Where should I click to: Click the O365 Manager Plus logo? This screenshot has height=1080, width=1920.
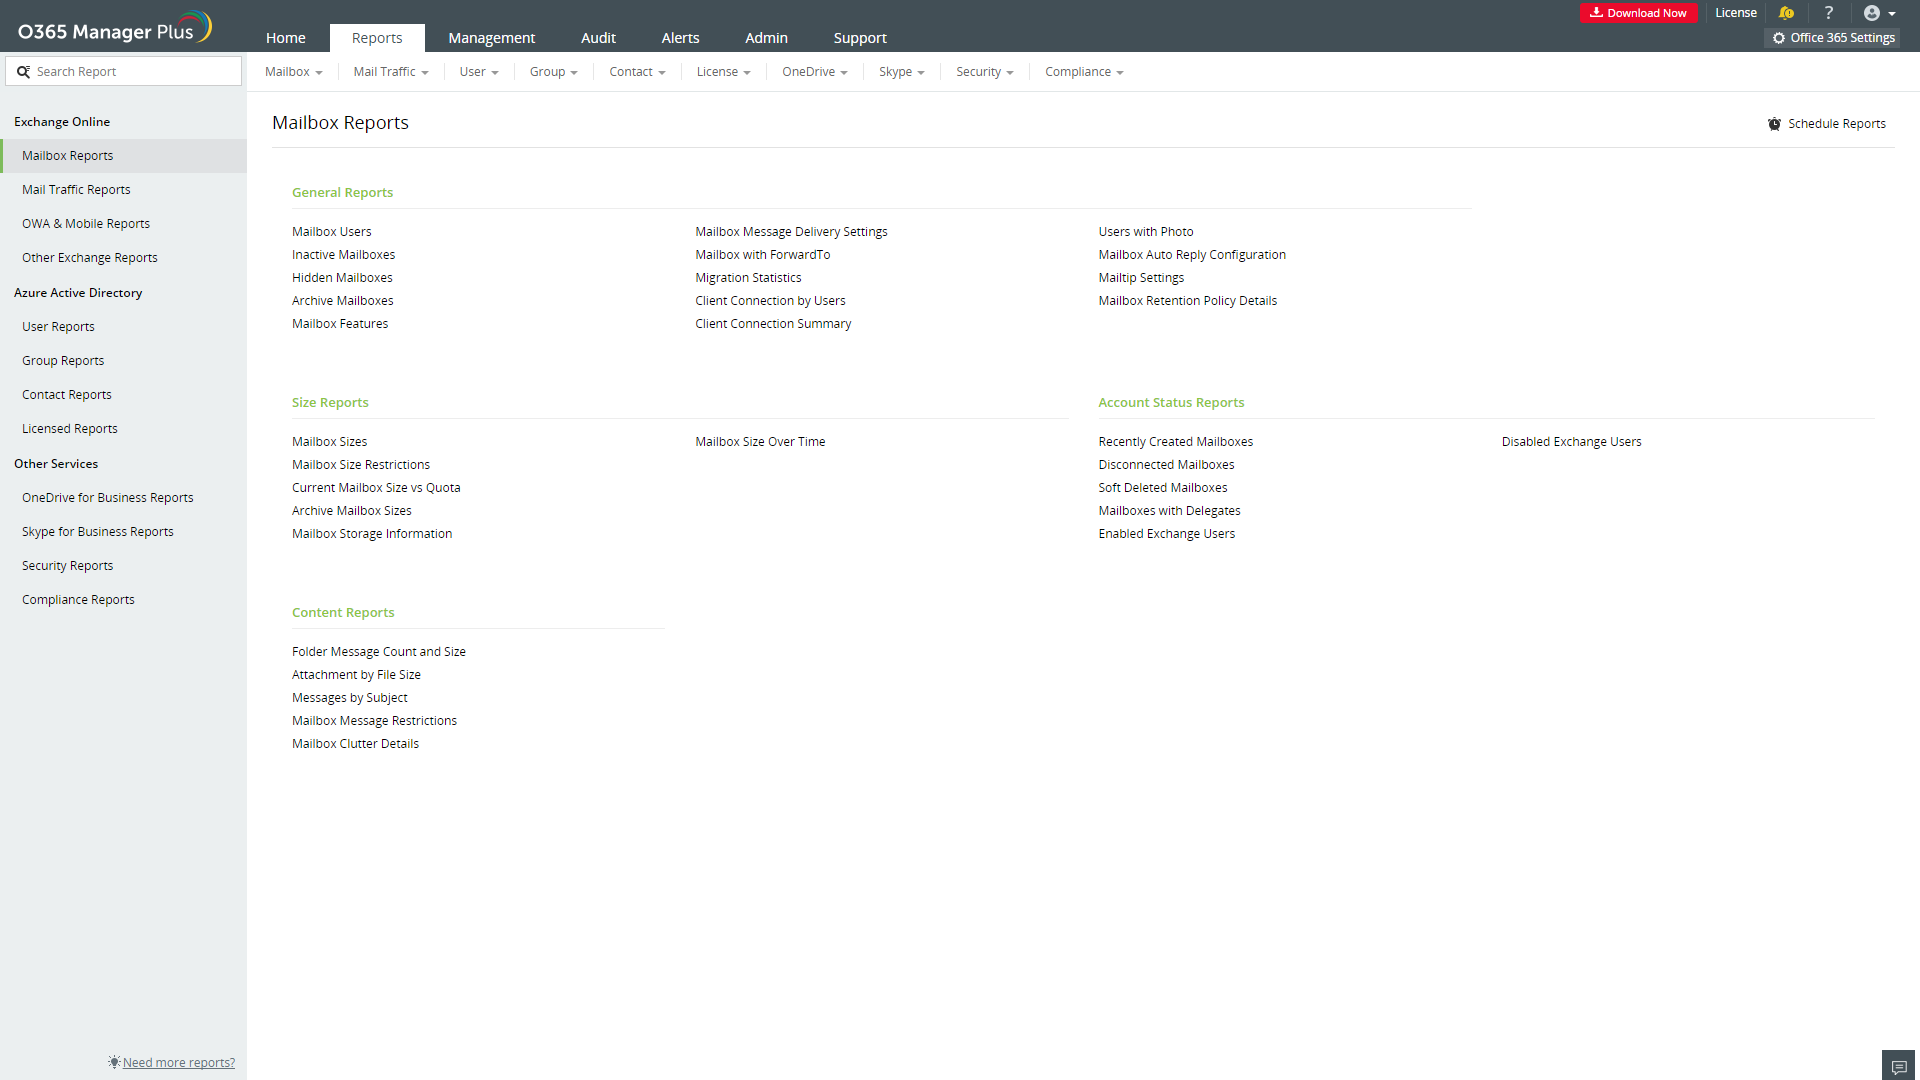[x=115, y=28]
